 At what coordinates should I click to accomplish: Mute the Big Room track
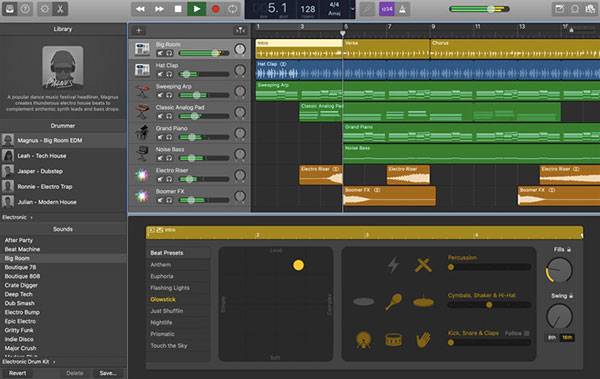click(x=160, y=53)
